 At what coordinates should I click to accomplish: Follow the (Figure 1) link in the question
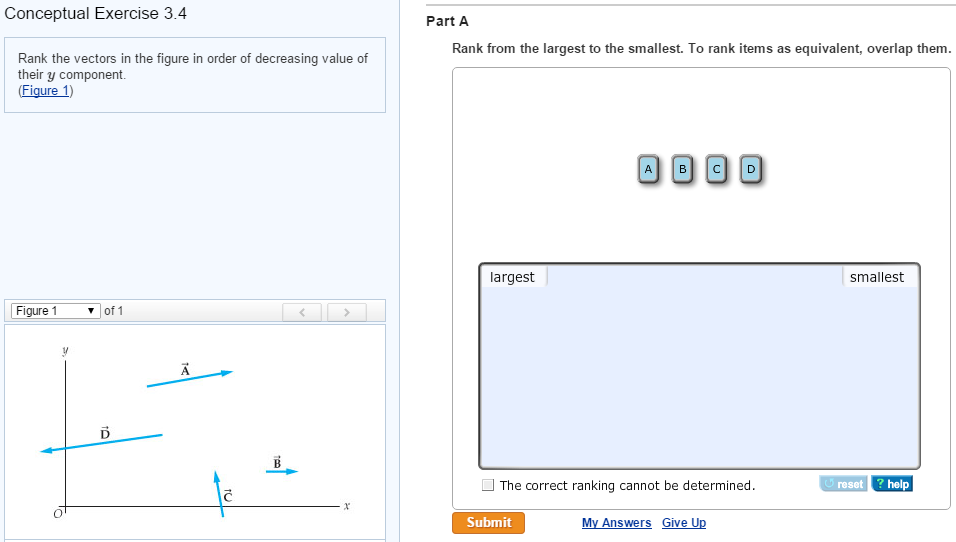point(46,91)
